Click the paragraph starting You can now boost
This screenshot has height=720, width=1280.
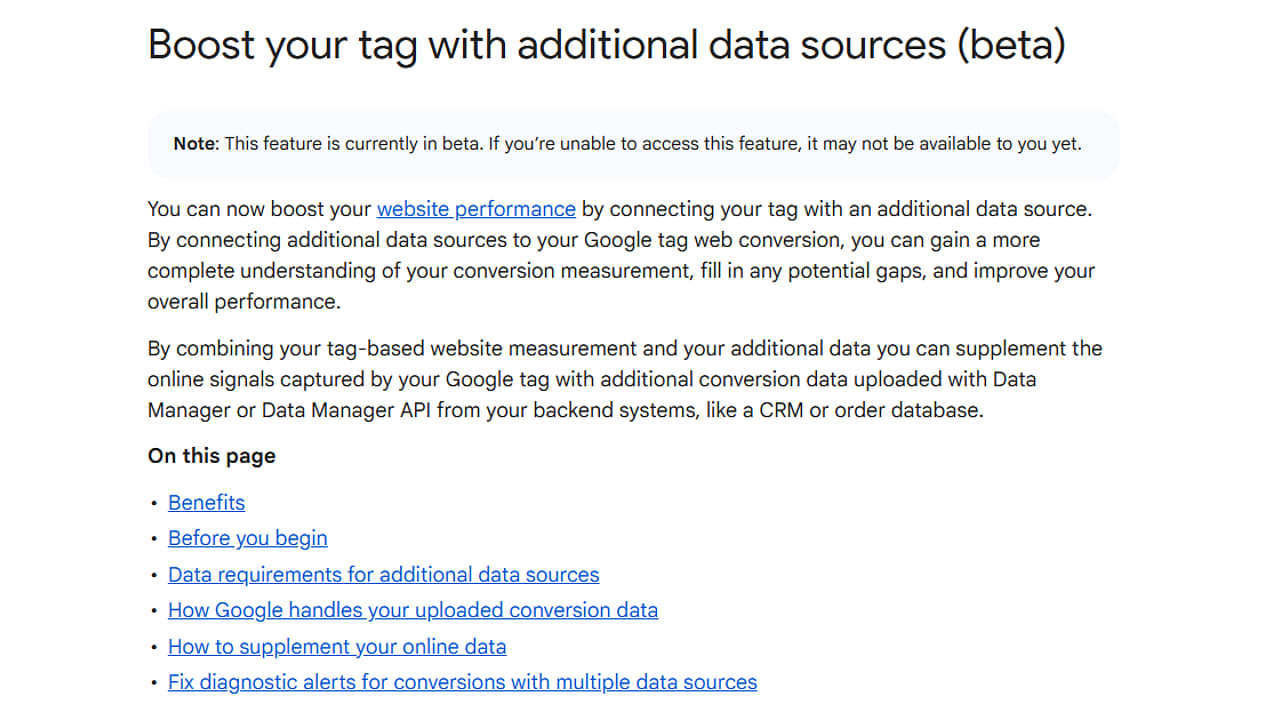tap(622, 255)
